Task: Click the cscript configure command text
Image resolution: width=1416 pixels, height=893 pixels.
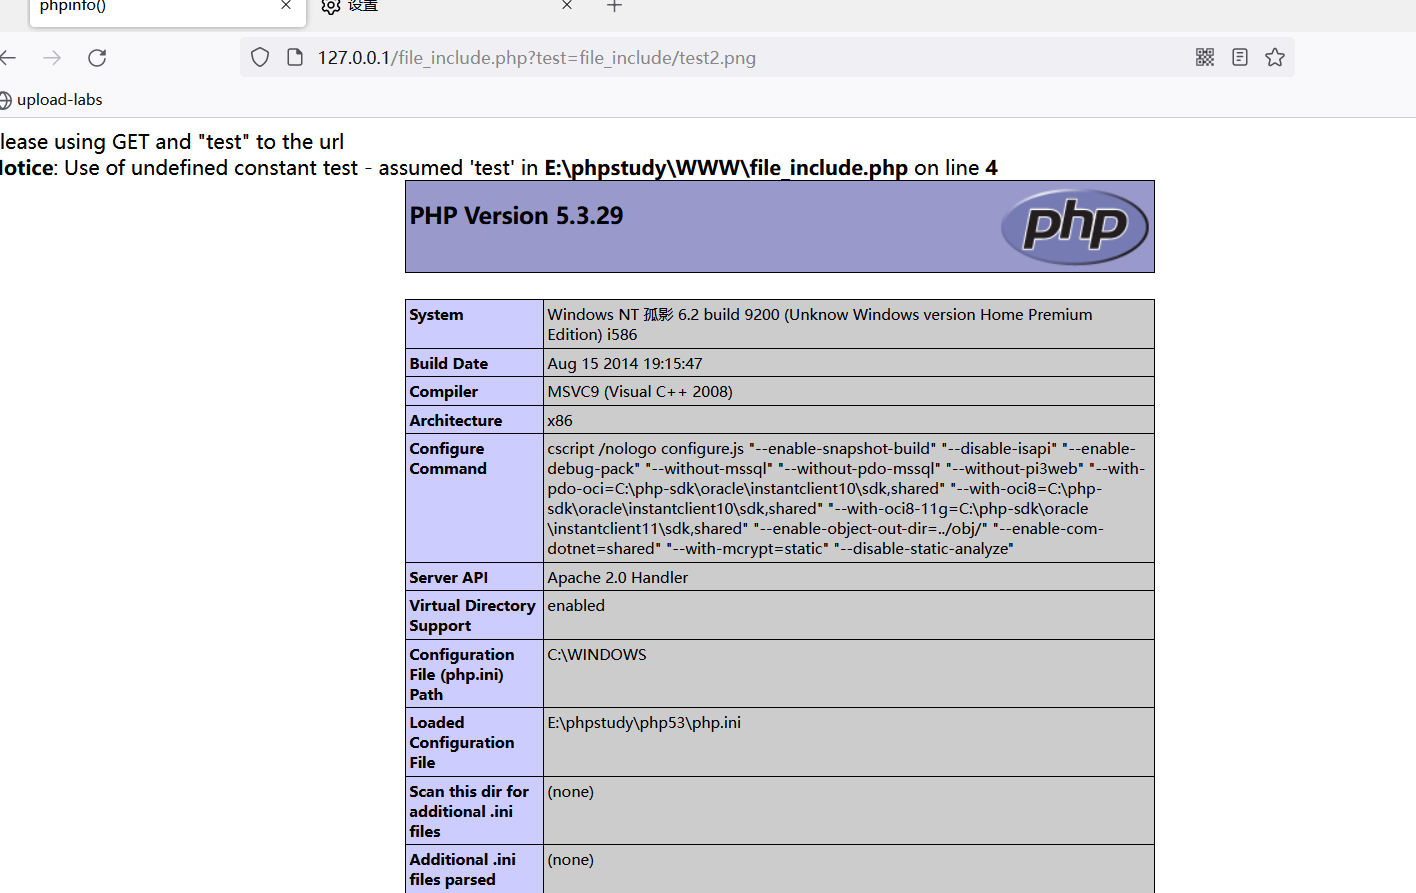Action: coord(846,499)
